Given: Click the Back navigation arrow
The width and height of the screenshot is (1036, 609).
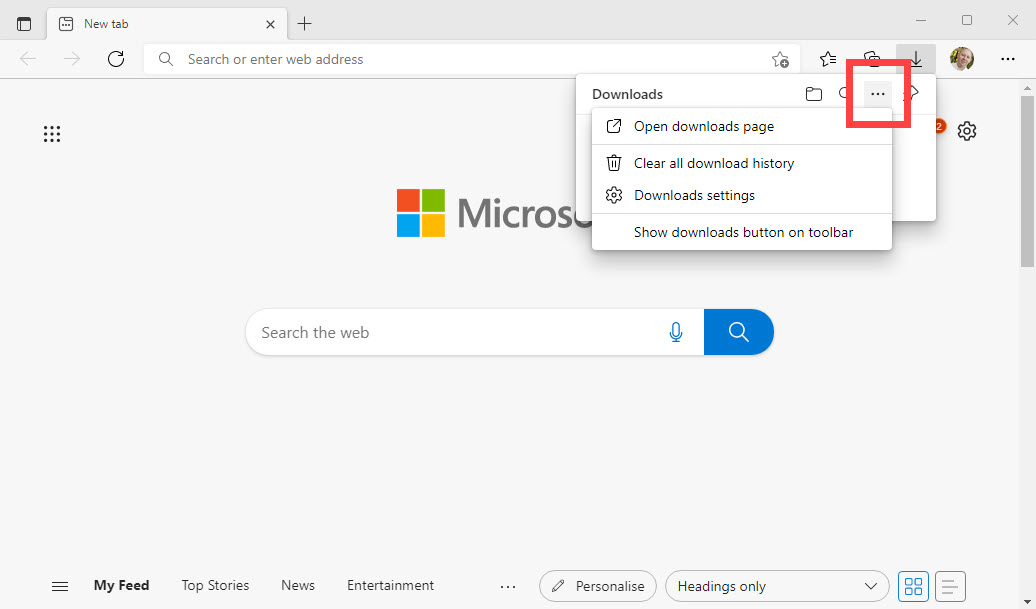Looking at the screenshot, I should tap(28, 59).
